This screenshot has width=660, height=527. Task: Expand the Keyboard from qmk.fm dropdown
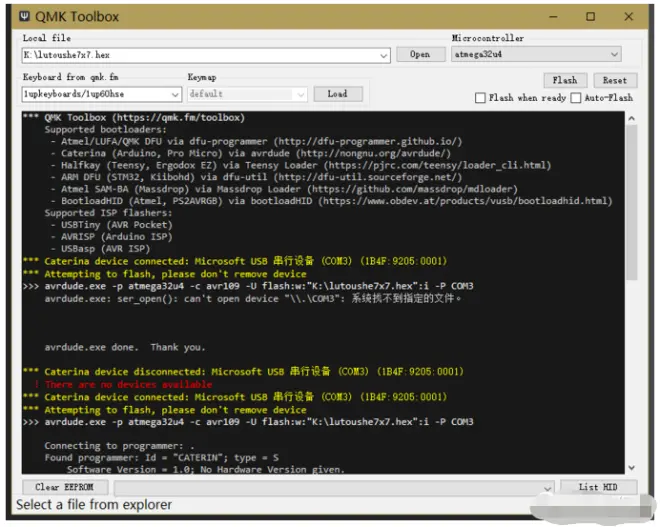pos(175,94)
